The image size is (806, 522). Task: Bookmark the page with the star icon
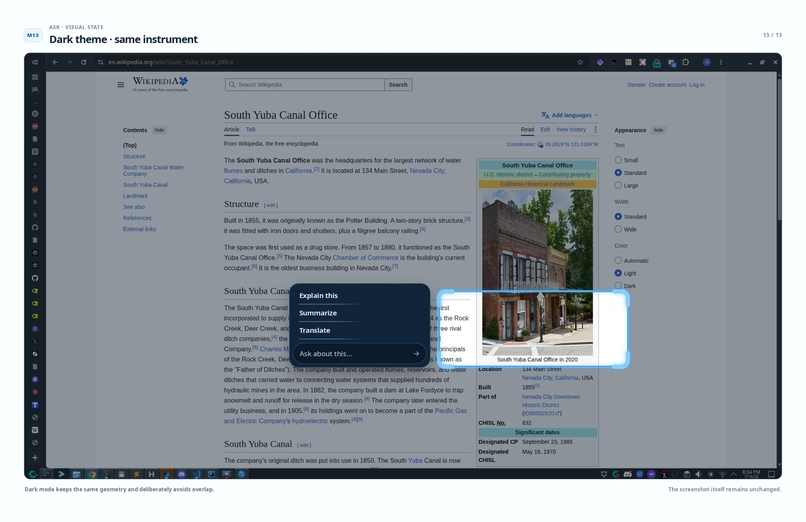[580, 62]
